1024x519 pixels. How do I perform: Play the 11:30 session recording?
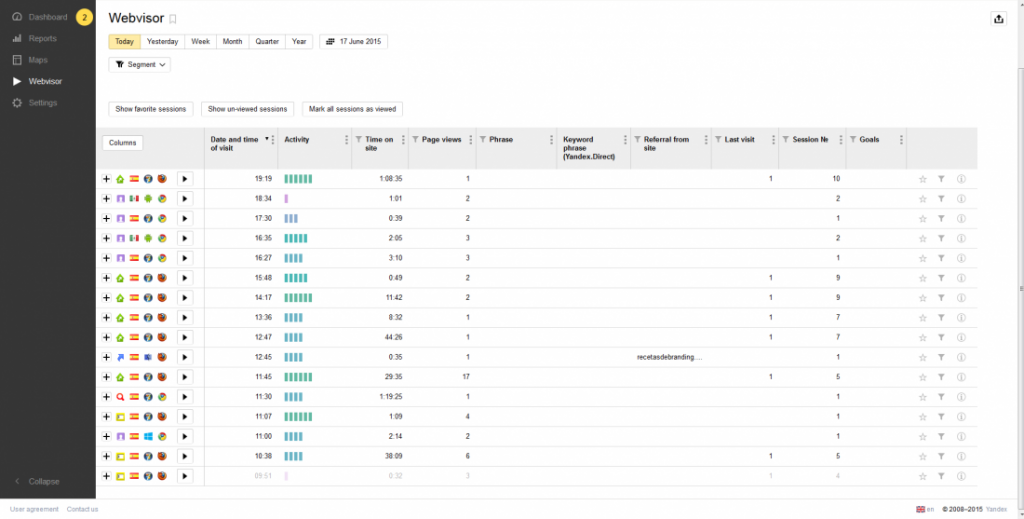(x=185, y=397)
